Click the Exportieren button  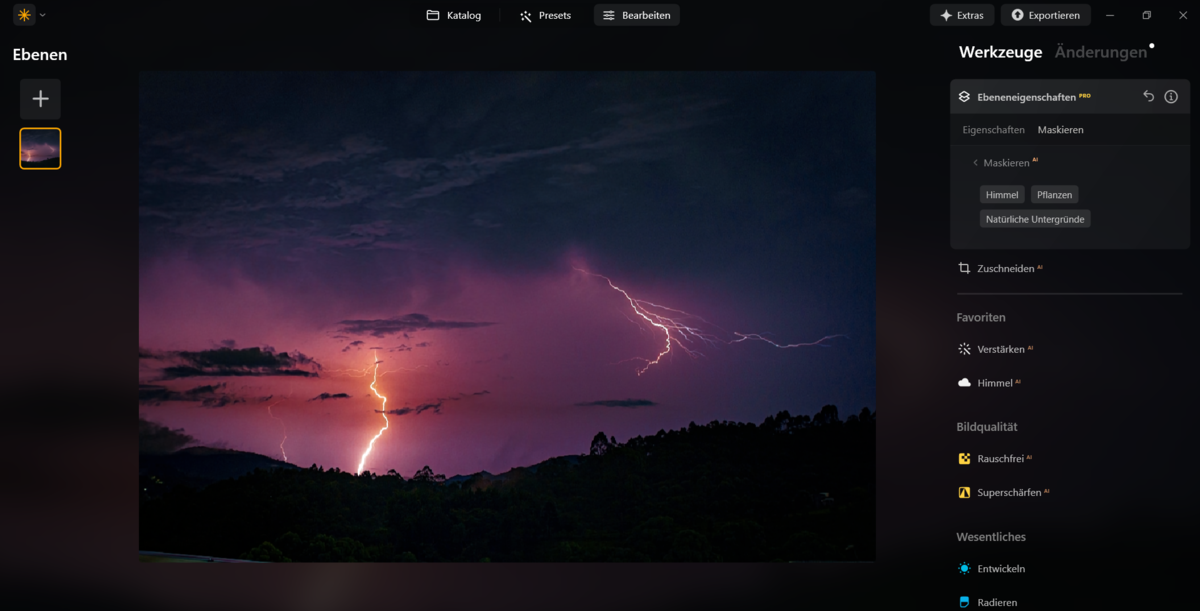tap(1045, 15)
